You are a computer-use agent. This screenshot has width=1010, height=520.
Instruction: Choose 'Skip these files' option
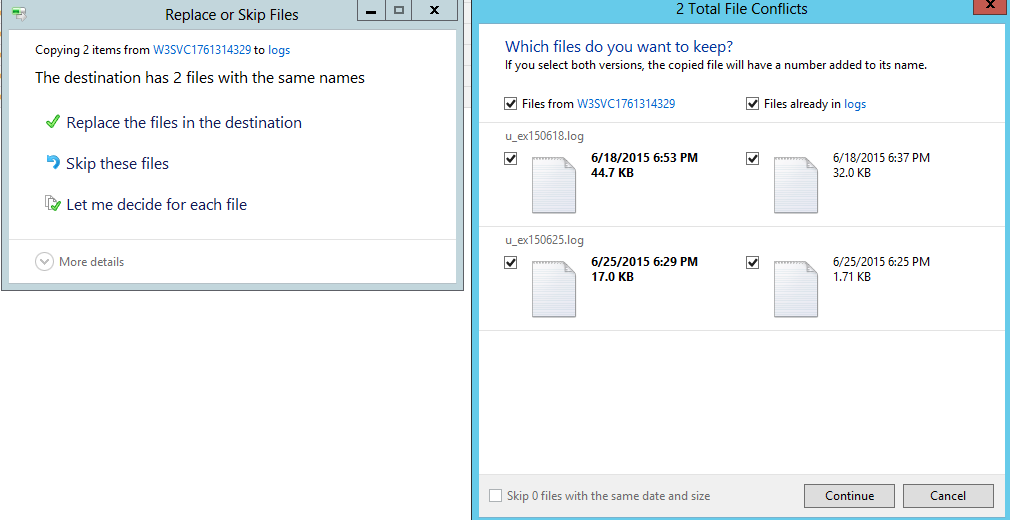pyautogui.click(x=117, y=164)
